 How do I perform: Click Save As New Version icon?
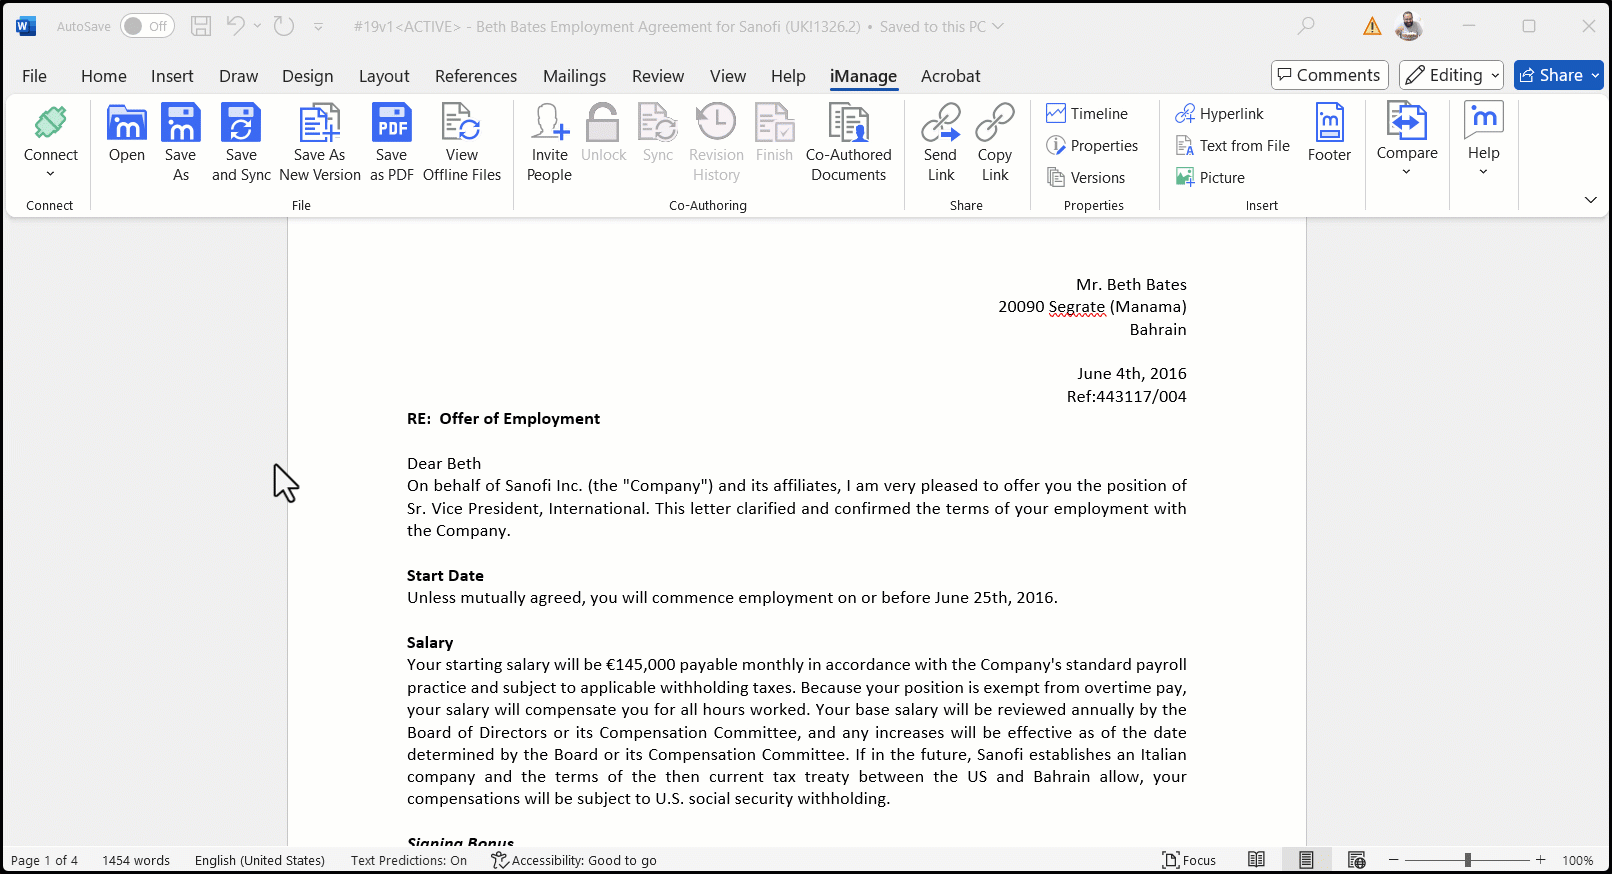319,124
